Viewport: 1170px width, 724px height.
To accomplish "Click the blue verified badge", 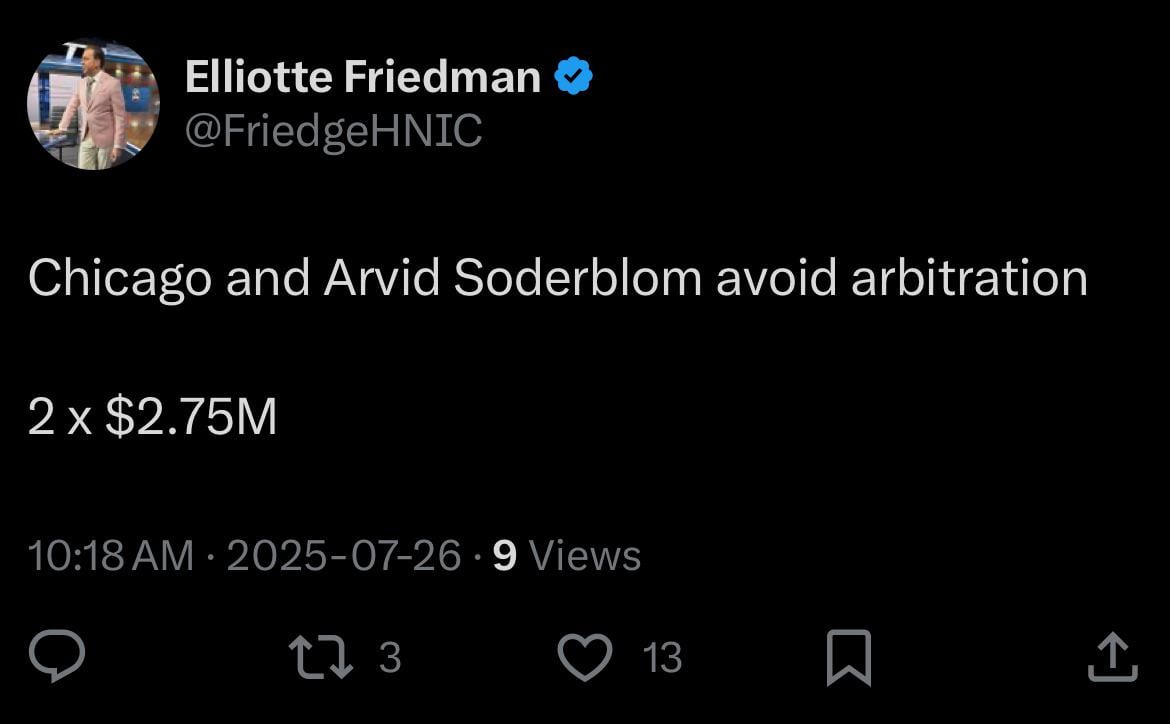I will click(x=573, y=73).
